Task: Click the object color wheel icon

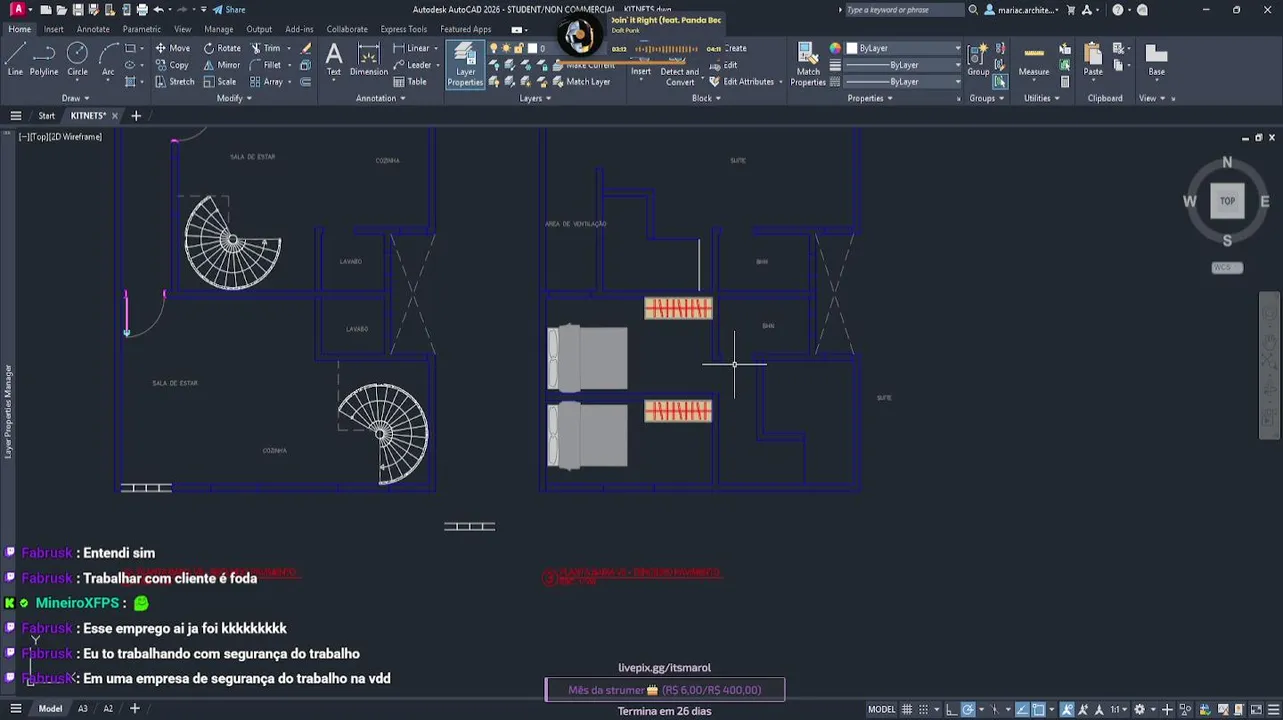Action: 835,48
